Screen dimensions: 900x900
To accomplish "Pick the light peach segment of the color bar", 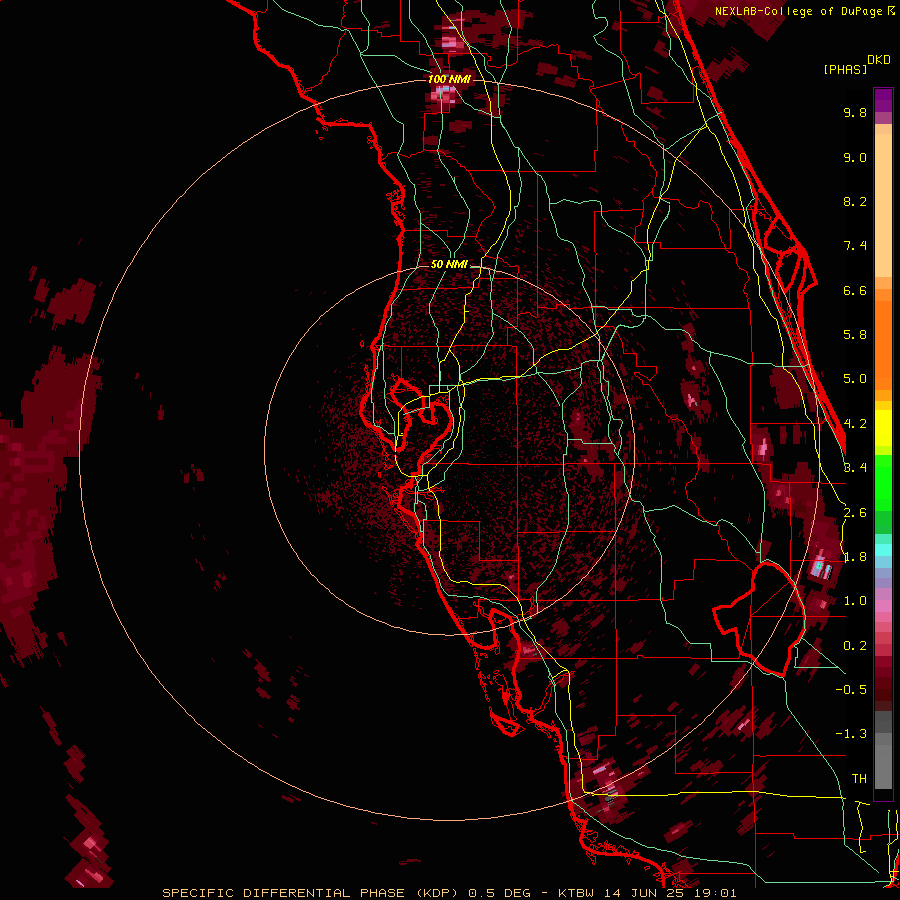I will click(x=883, y=205).
